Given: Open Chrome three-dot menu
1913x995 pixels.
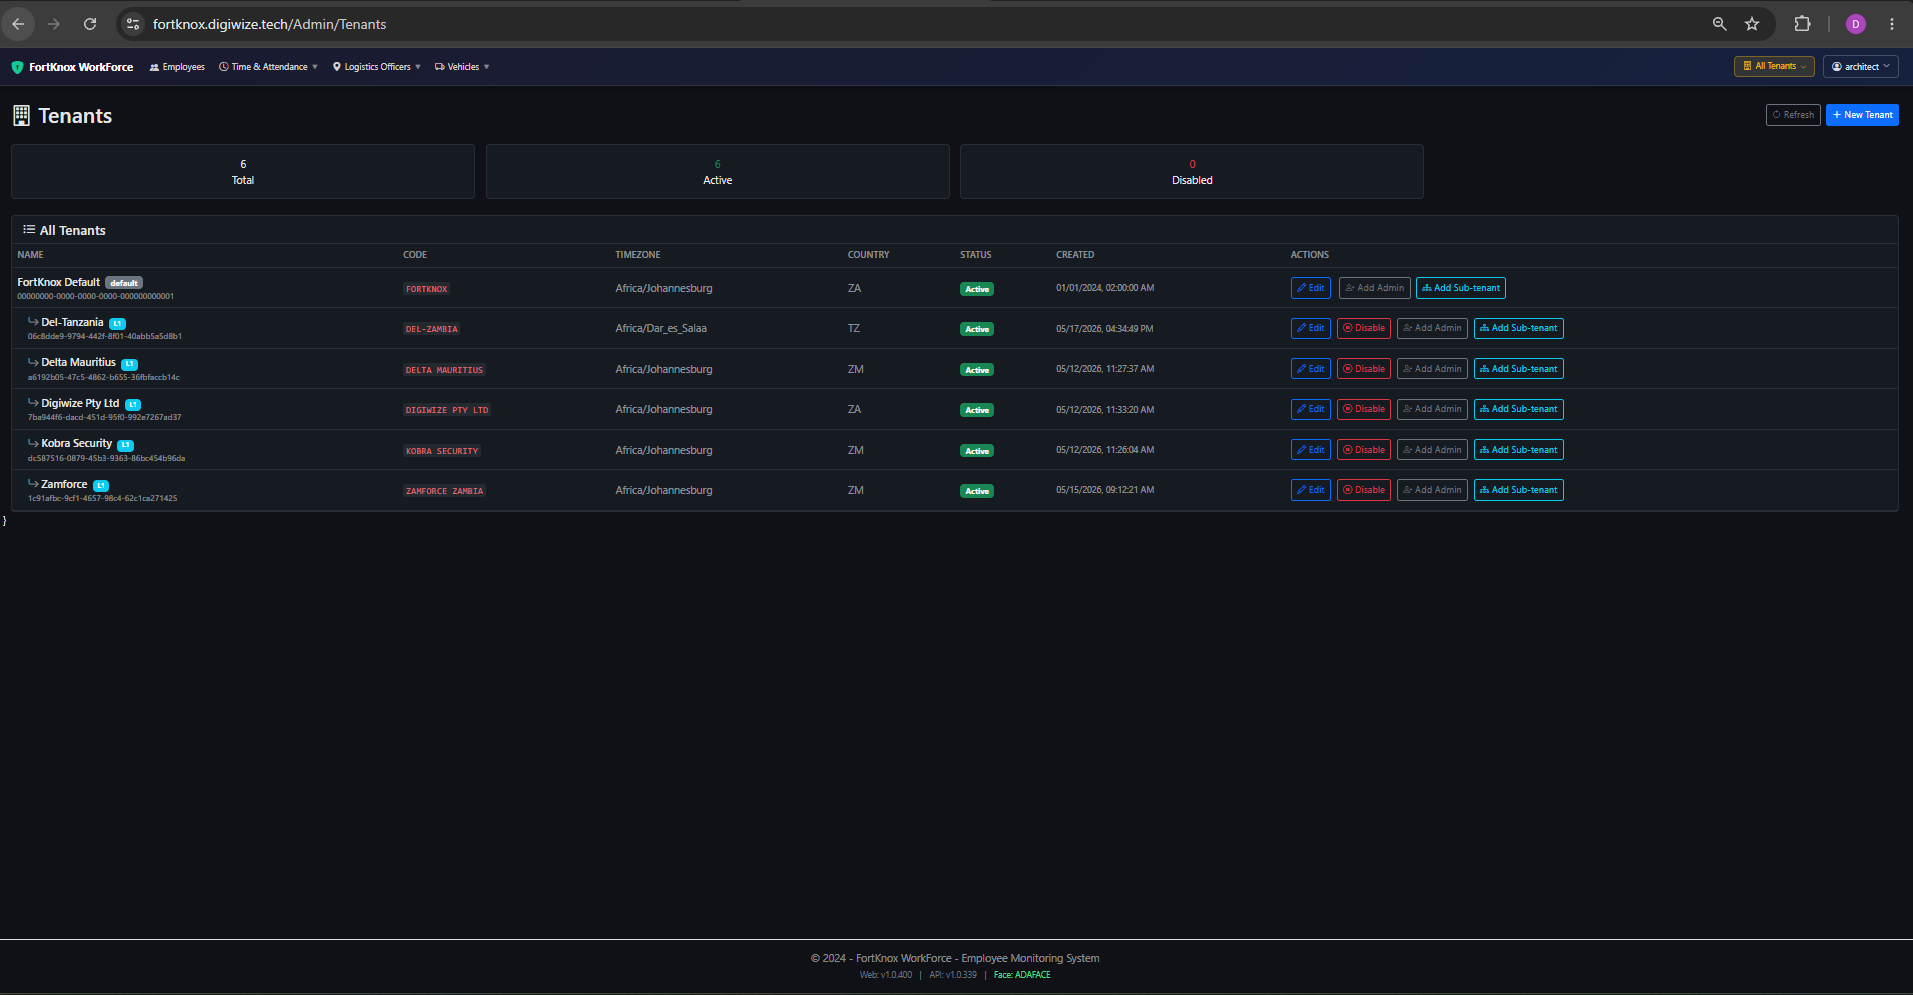Looking at the screenshot, I should pyautogui.click(x=1892, y=24).
